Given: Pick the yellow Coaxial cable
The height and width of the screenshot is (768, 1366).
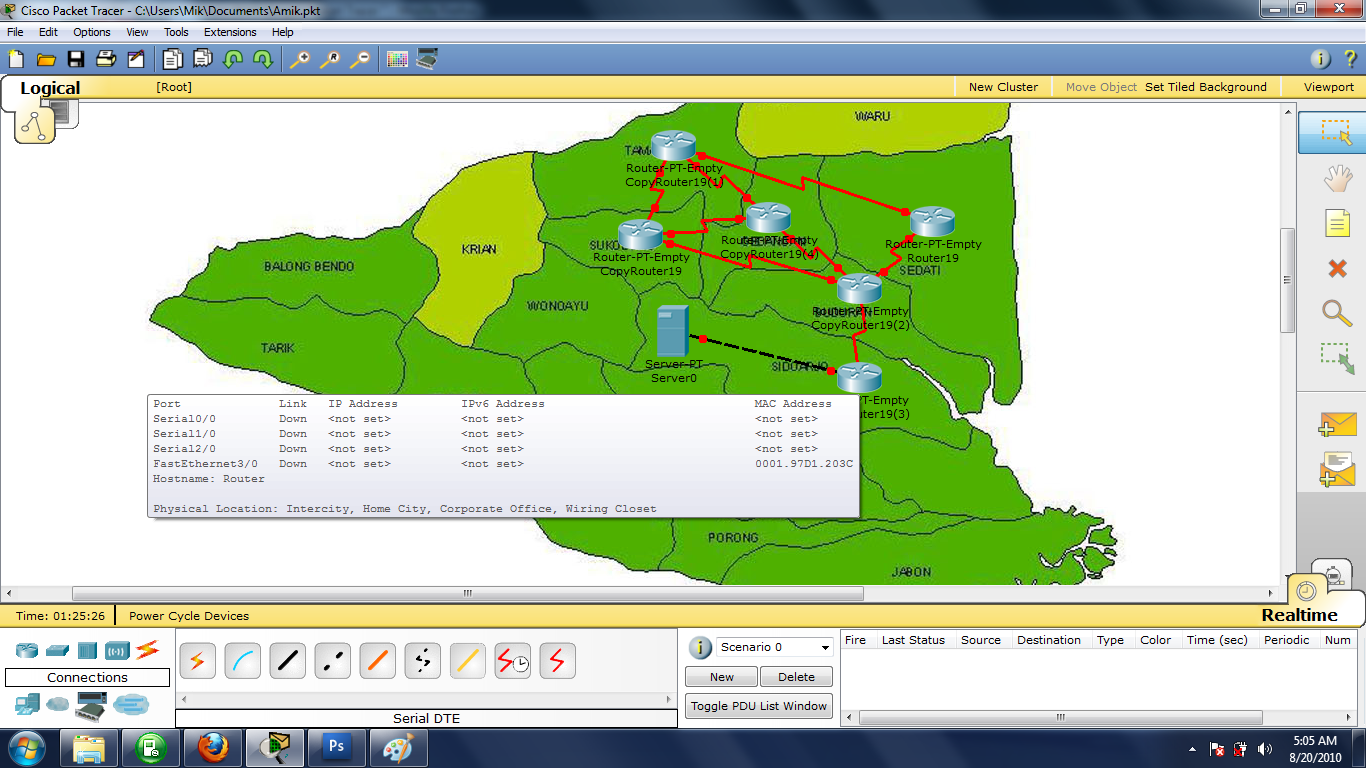Looking at the screenshot, I should coord(467,661).
